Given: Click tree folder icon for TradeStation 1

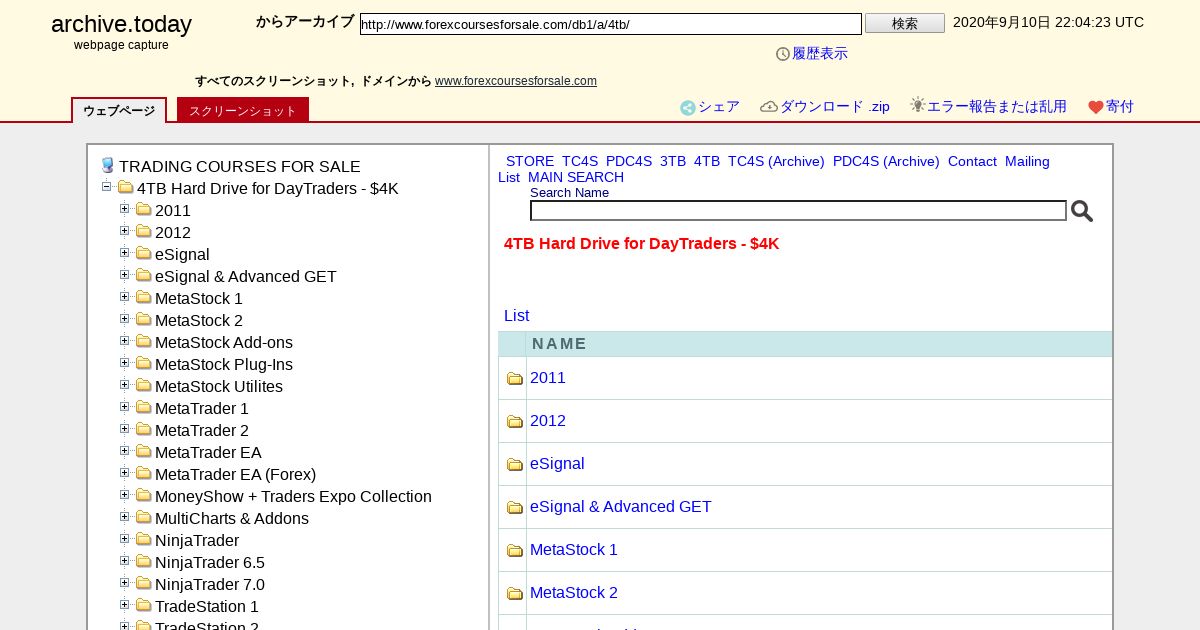Looking at the screenshot, I should [x=143, y=606].
